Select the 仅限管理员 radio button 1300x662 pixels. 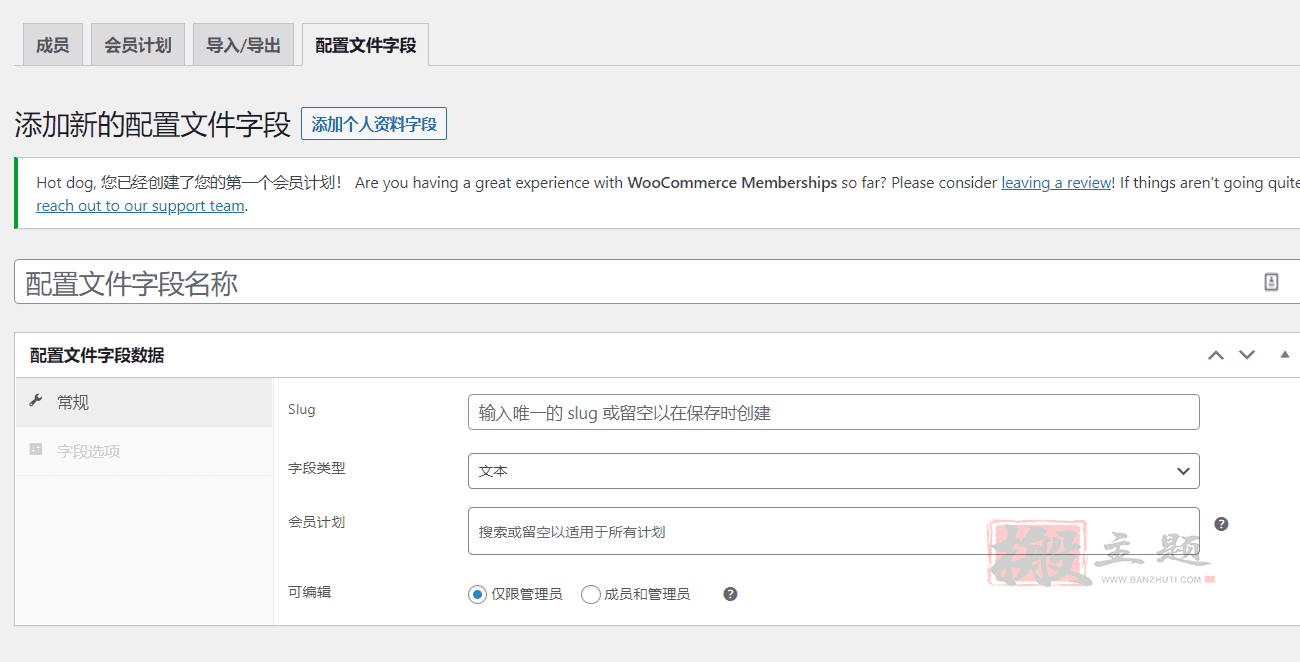coord(477,594)
